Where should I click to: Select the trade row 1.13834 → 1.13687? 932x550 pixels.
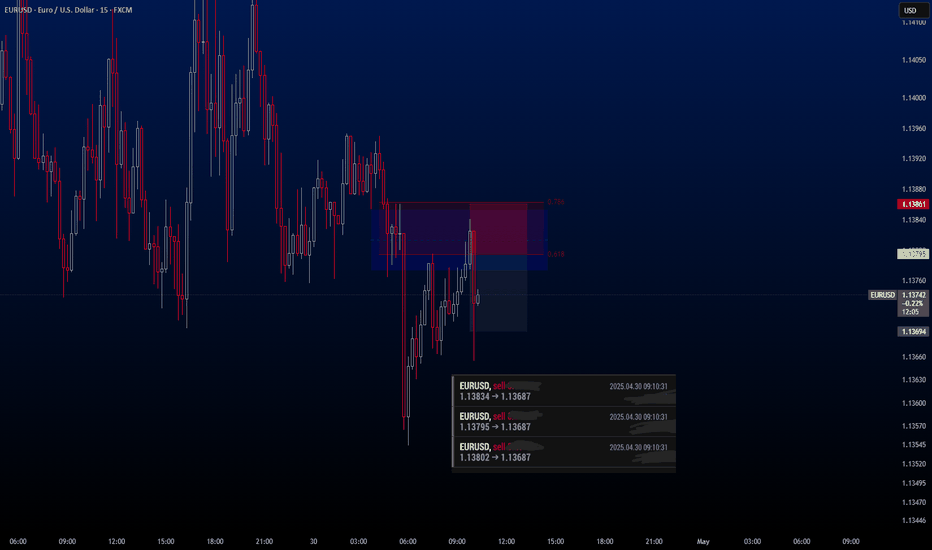(564, 391)
